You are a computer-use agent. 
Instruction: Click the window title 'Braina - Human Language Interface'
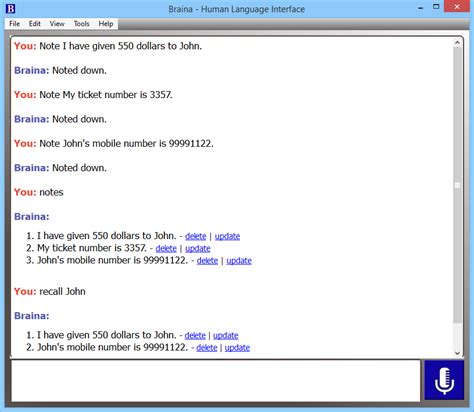click(236, 9)
